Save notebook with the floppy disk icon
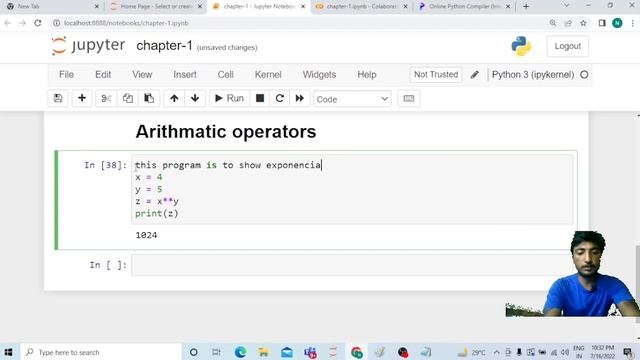This screenshot has height=360, width=640. coord(58,98)
